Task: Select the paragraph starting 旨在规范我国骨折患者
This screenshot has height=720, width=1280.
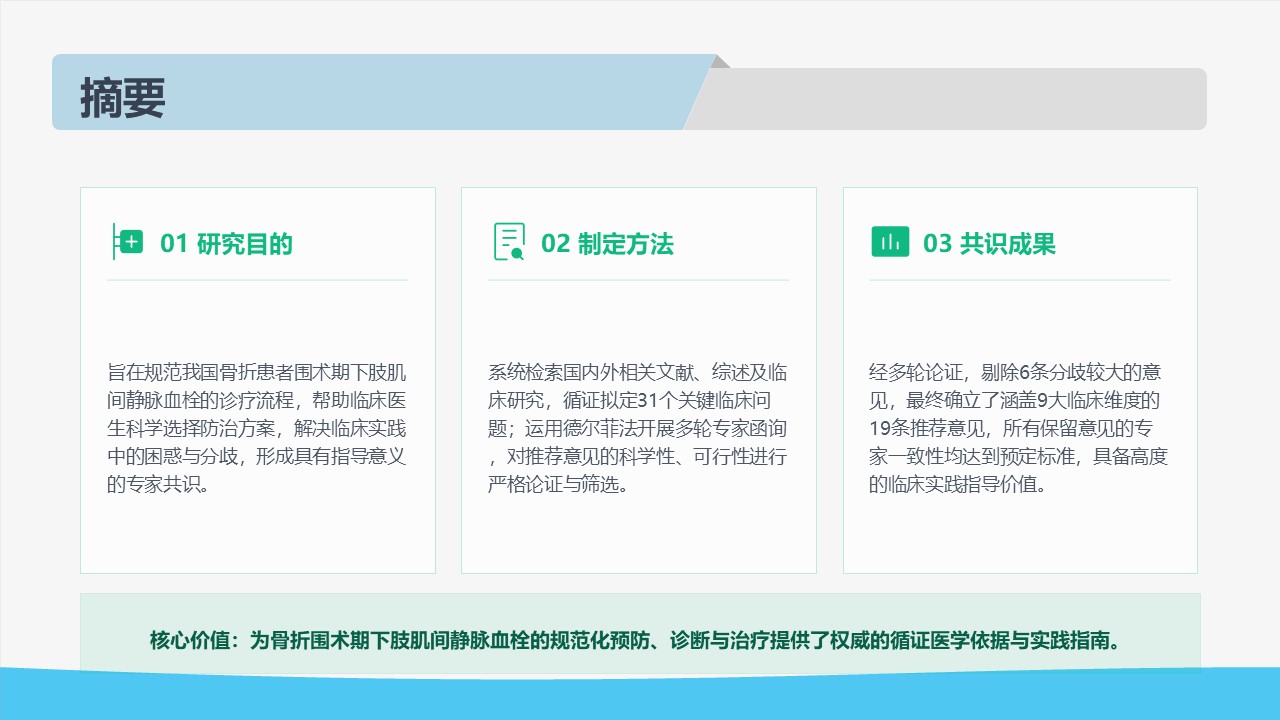Action: 257,429
